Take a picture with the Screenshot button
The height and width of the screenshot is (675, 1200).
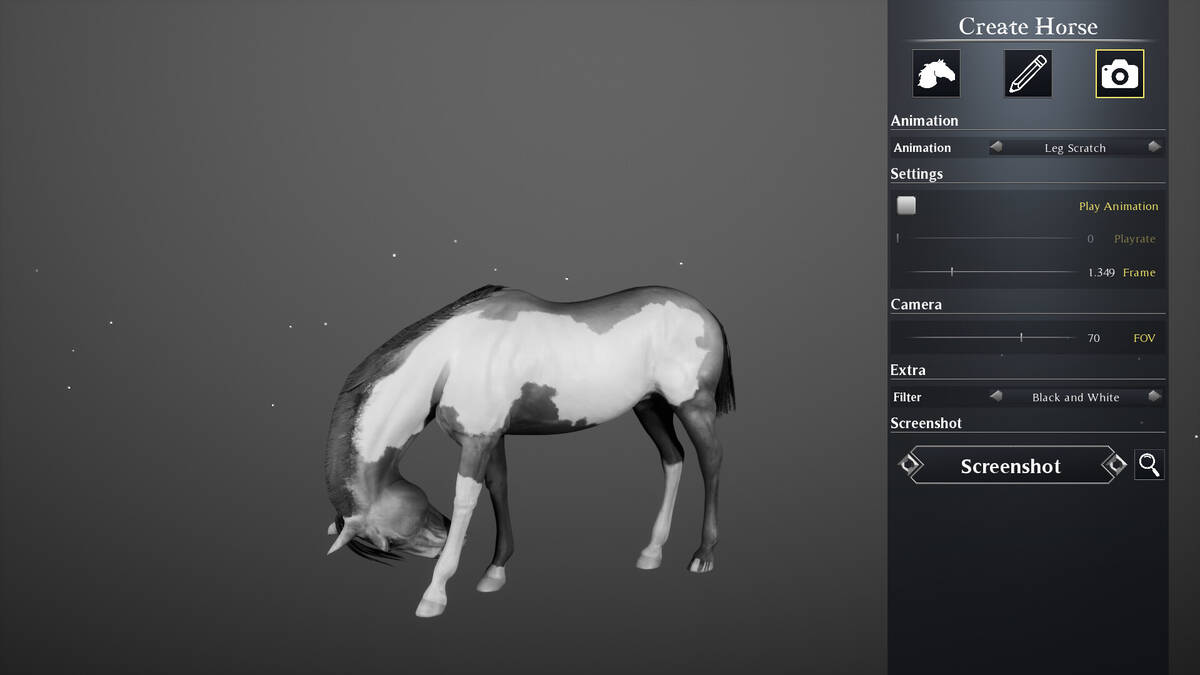pos(1010,466)
